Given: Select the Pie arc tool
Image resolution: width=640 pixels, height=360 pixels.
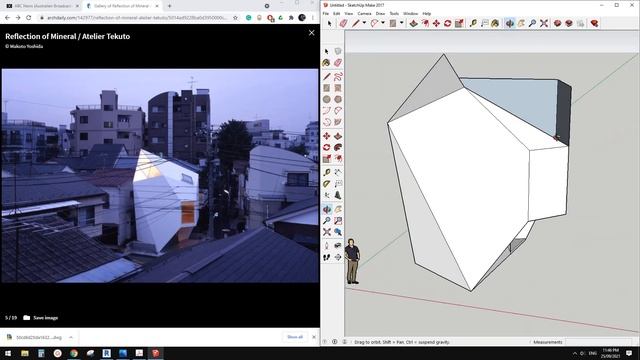Looking at the screenshot, I should tap(338, 122).
